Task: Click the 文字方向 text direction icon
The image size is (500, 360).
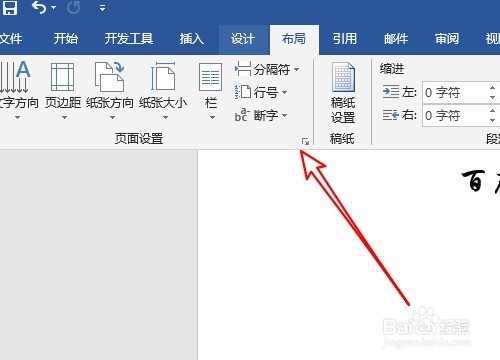Action: point(15,77)
